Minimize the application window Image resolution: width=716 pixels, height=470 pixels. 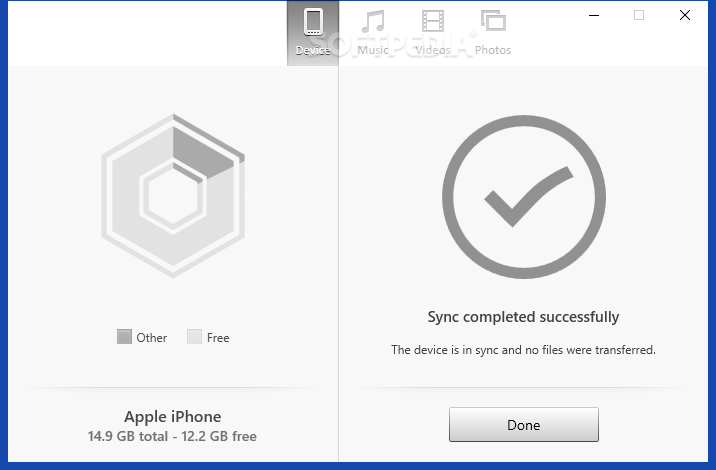pos(594,15)
